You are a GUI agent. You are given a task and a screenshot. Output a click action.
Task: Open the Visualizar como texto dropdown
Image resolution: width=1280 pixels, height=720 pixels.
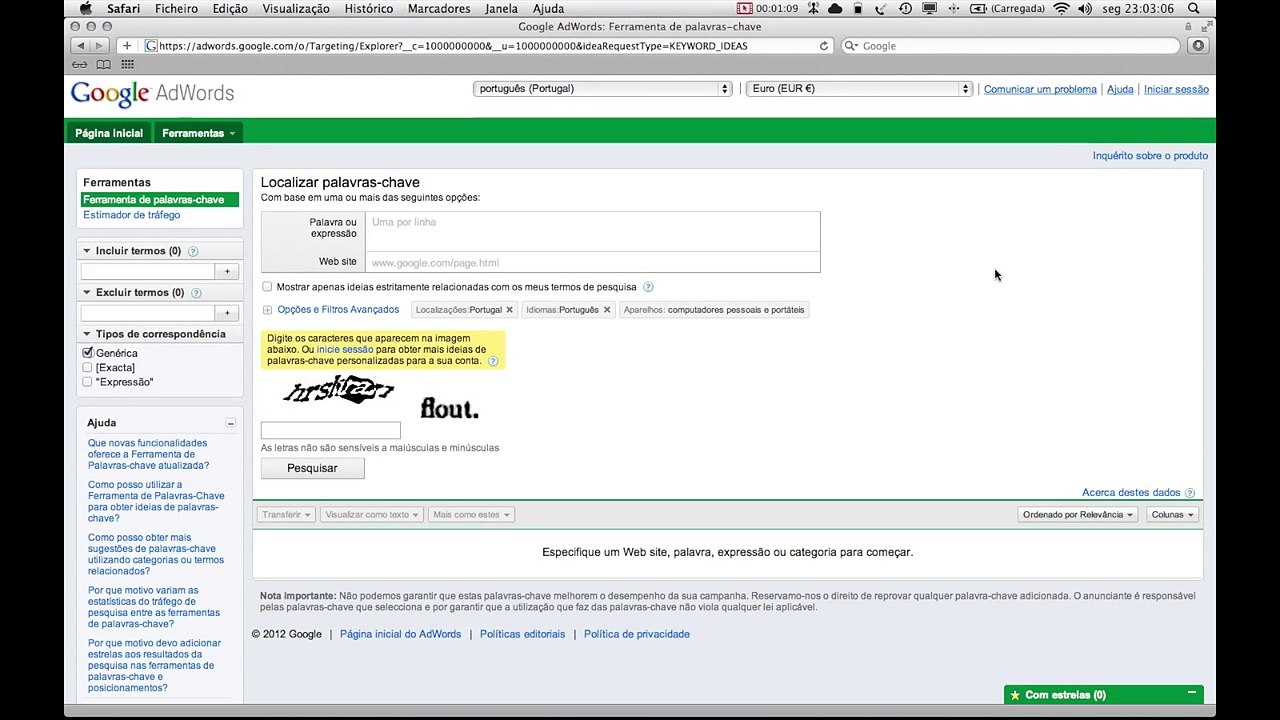click(x=372, y=515)
